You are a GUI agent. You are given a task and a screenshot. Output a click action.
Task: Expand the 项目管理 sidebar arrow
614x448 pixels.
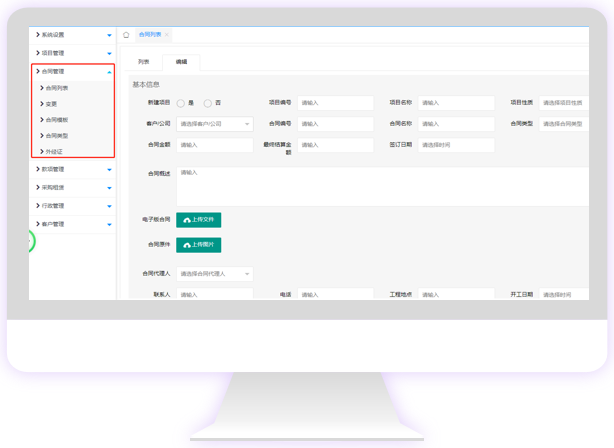coord(109,54)
